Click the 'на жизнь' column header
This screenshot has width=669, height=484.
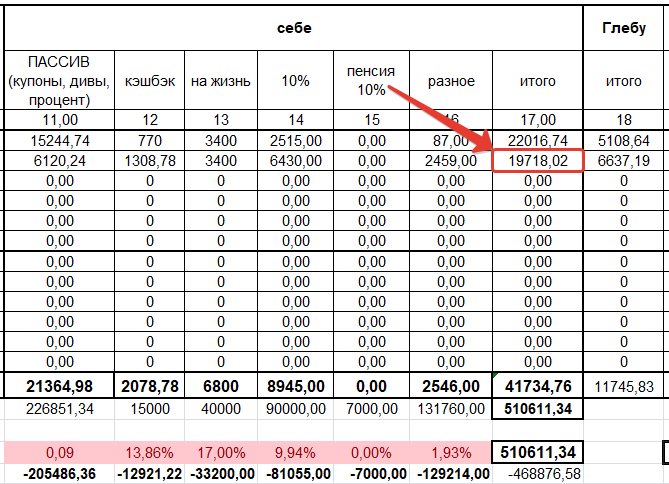click(221, 81)
